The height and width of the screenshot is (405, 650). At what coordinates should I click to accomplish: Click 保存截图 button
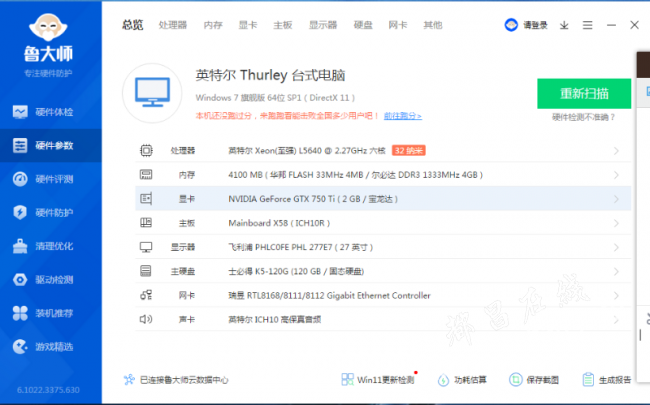(x=534, y=380)
